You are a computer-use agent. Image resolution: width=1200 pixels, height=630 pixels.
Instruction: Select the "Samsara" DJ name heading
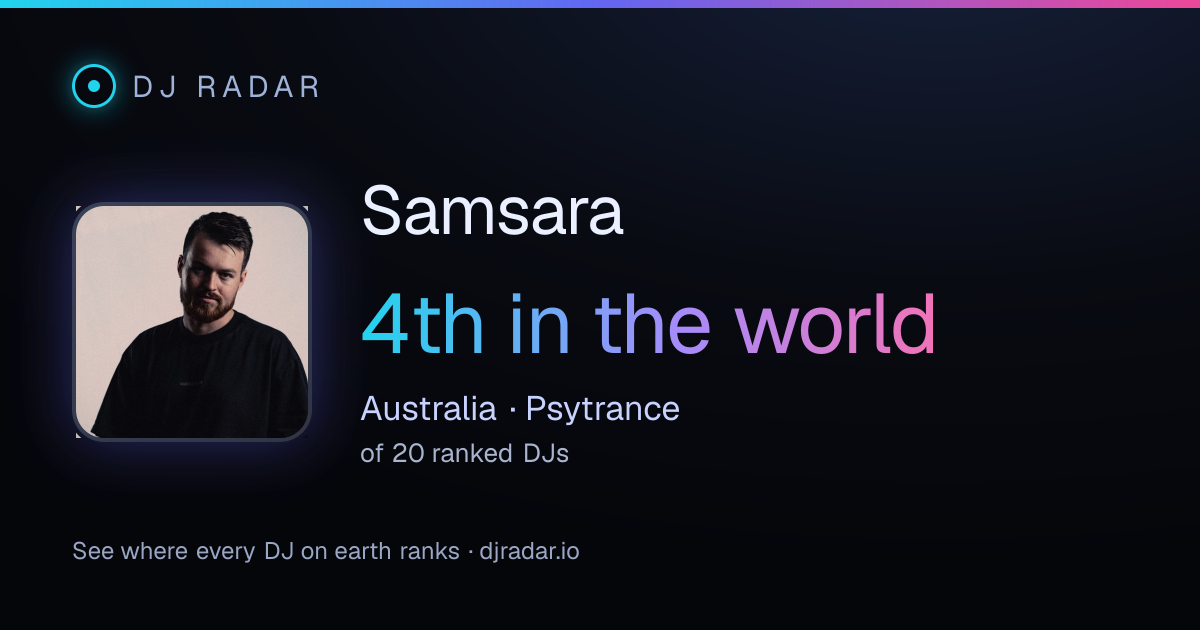(x=492, y=211)
